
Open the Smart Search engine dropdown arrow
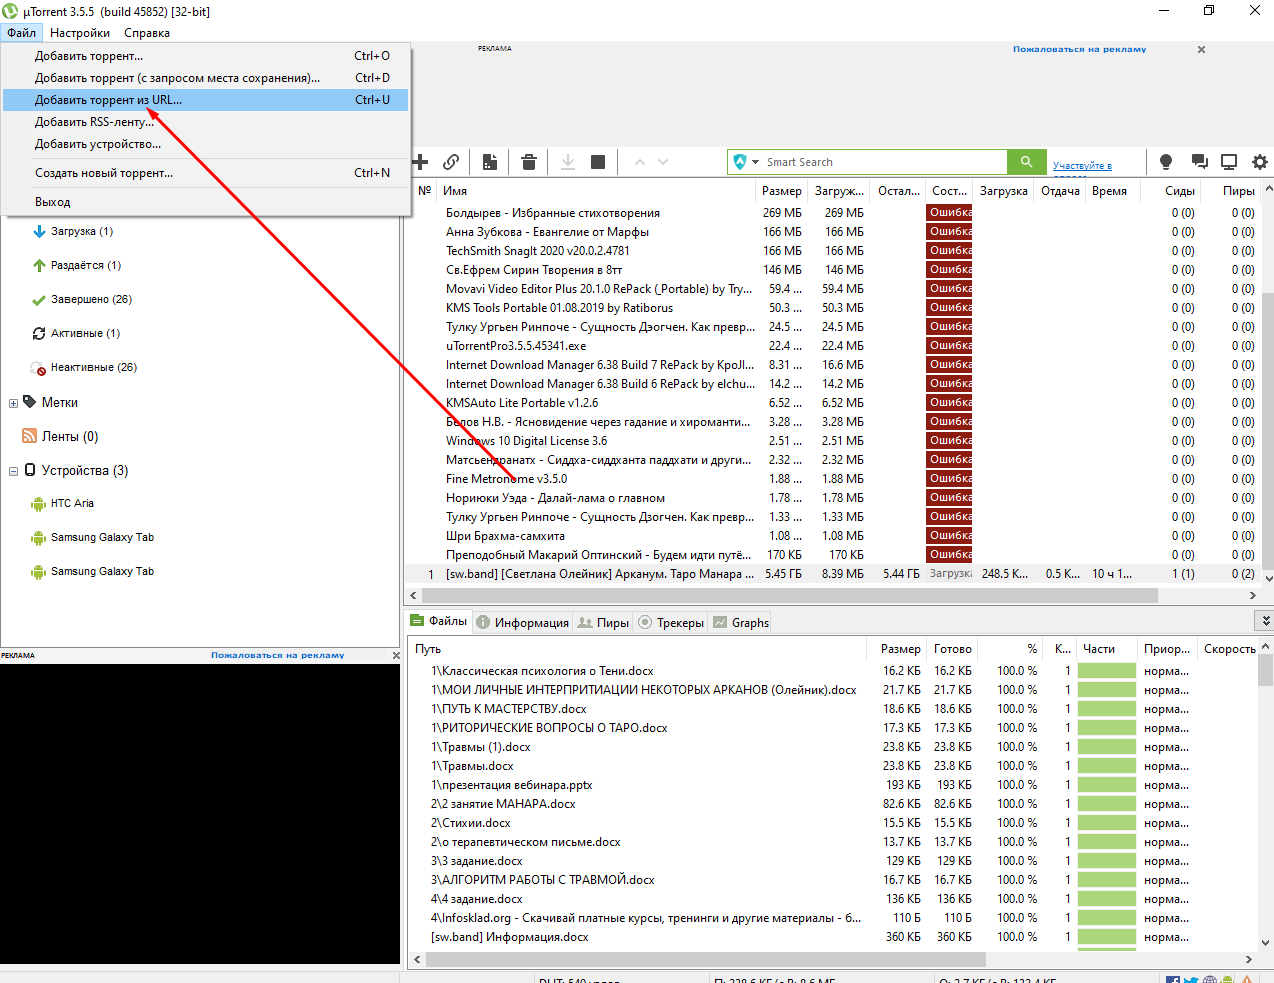pos(756,162)
